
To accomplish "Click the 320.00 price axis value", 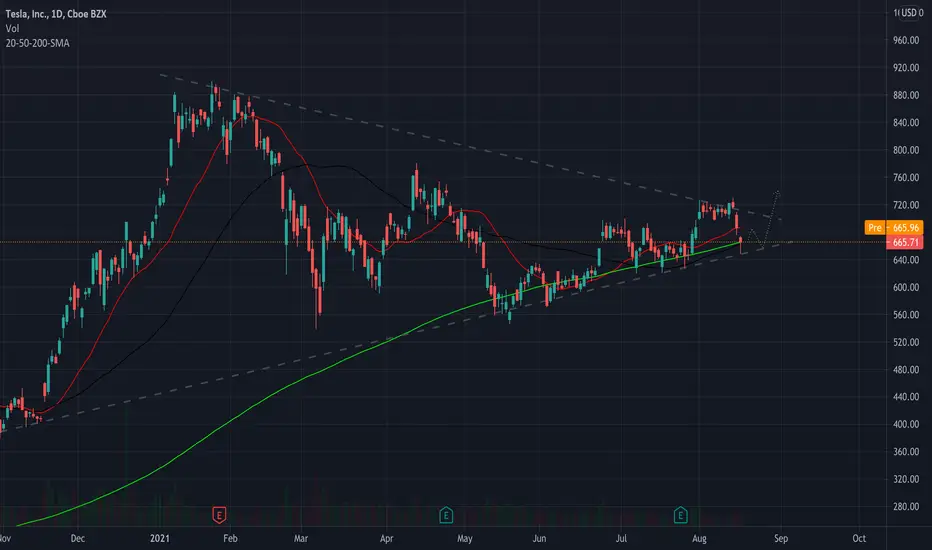I will (906, 479).
